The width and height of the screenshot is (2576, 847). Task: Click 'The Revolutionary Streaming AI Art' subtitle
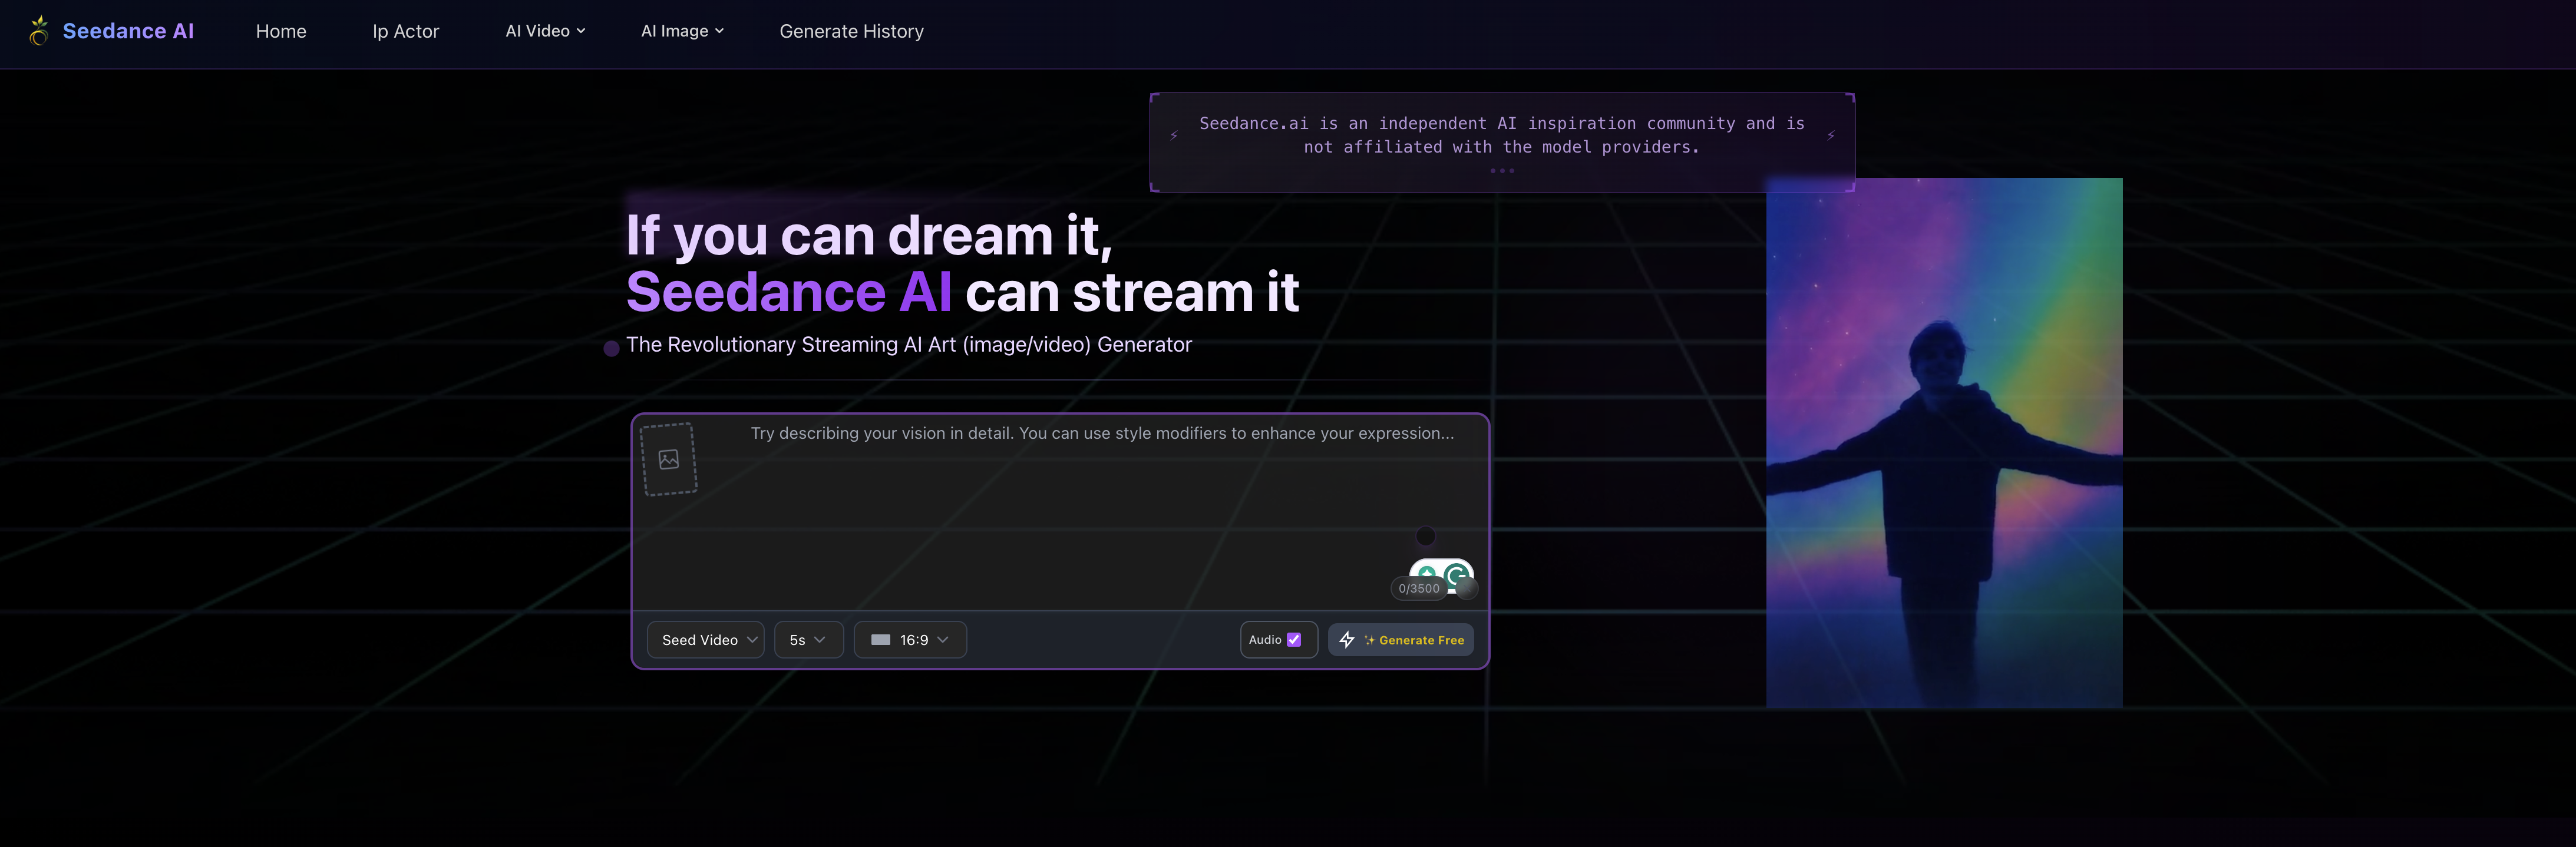click(x=909, y=345)
